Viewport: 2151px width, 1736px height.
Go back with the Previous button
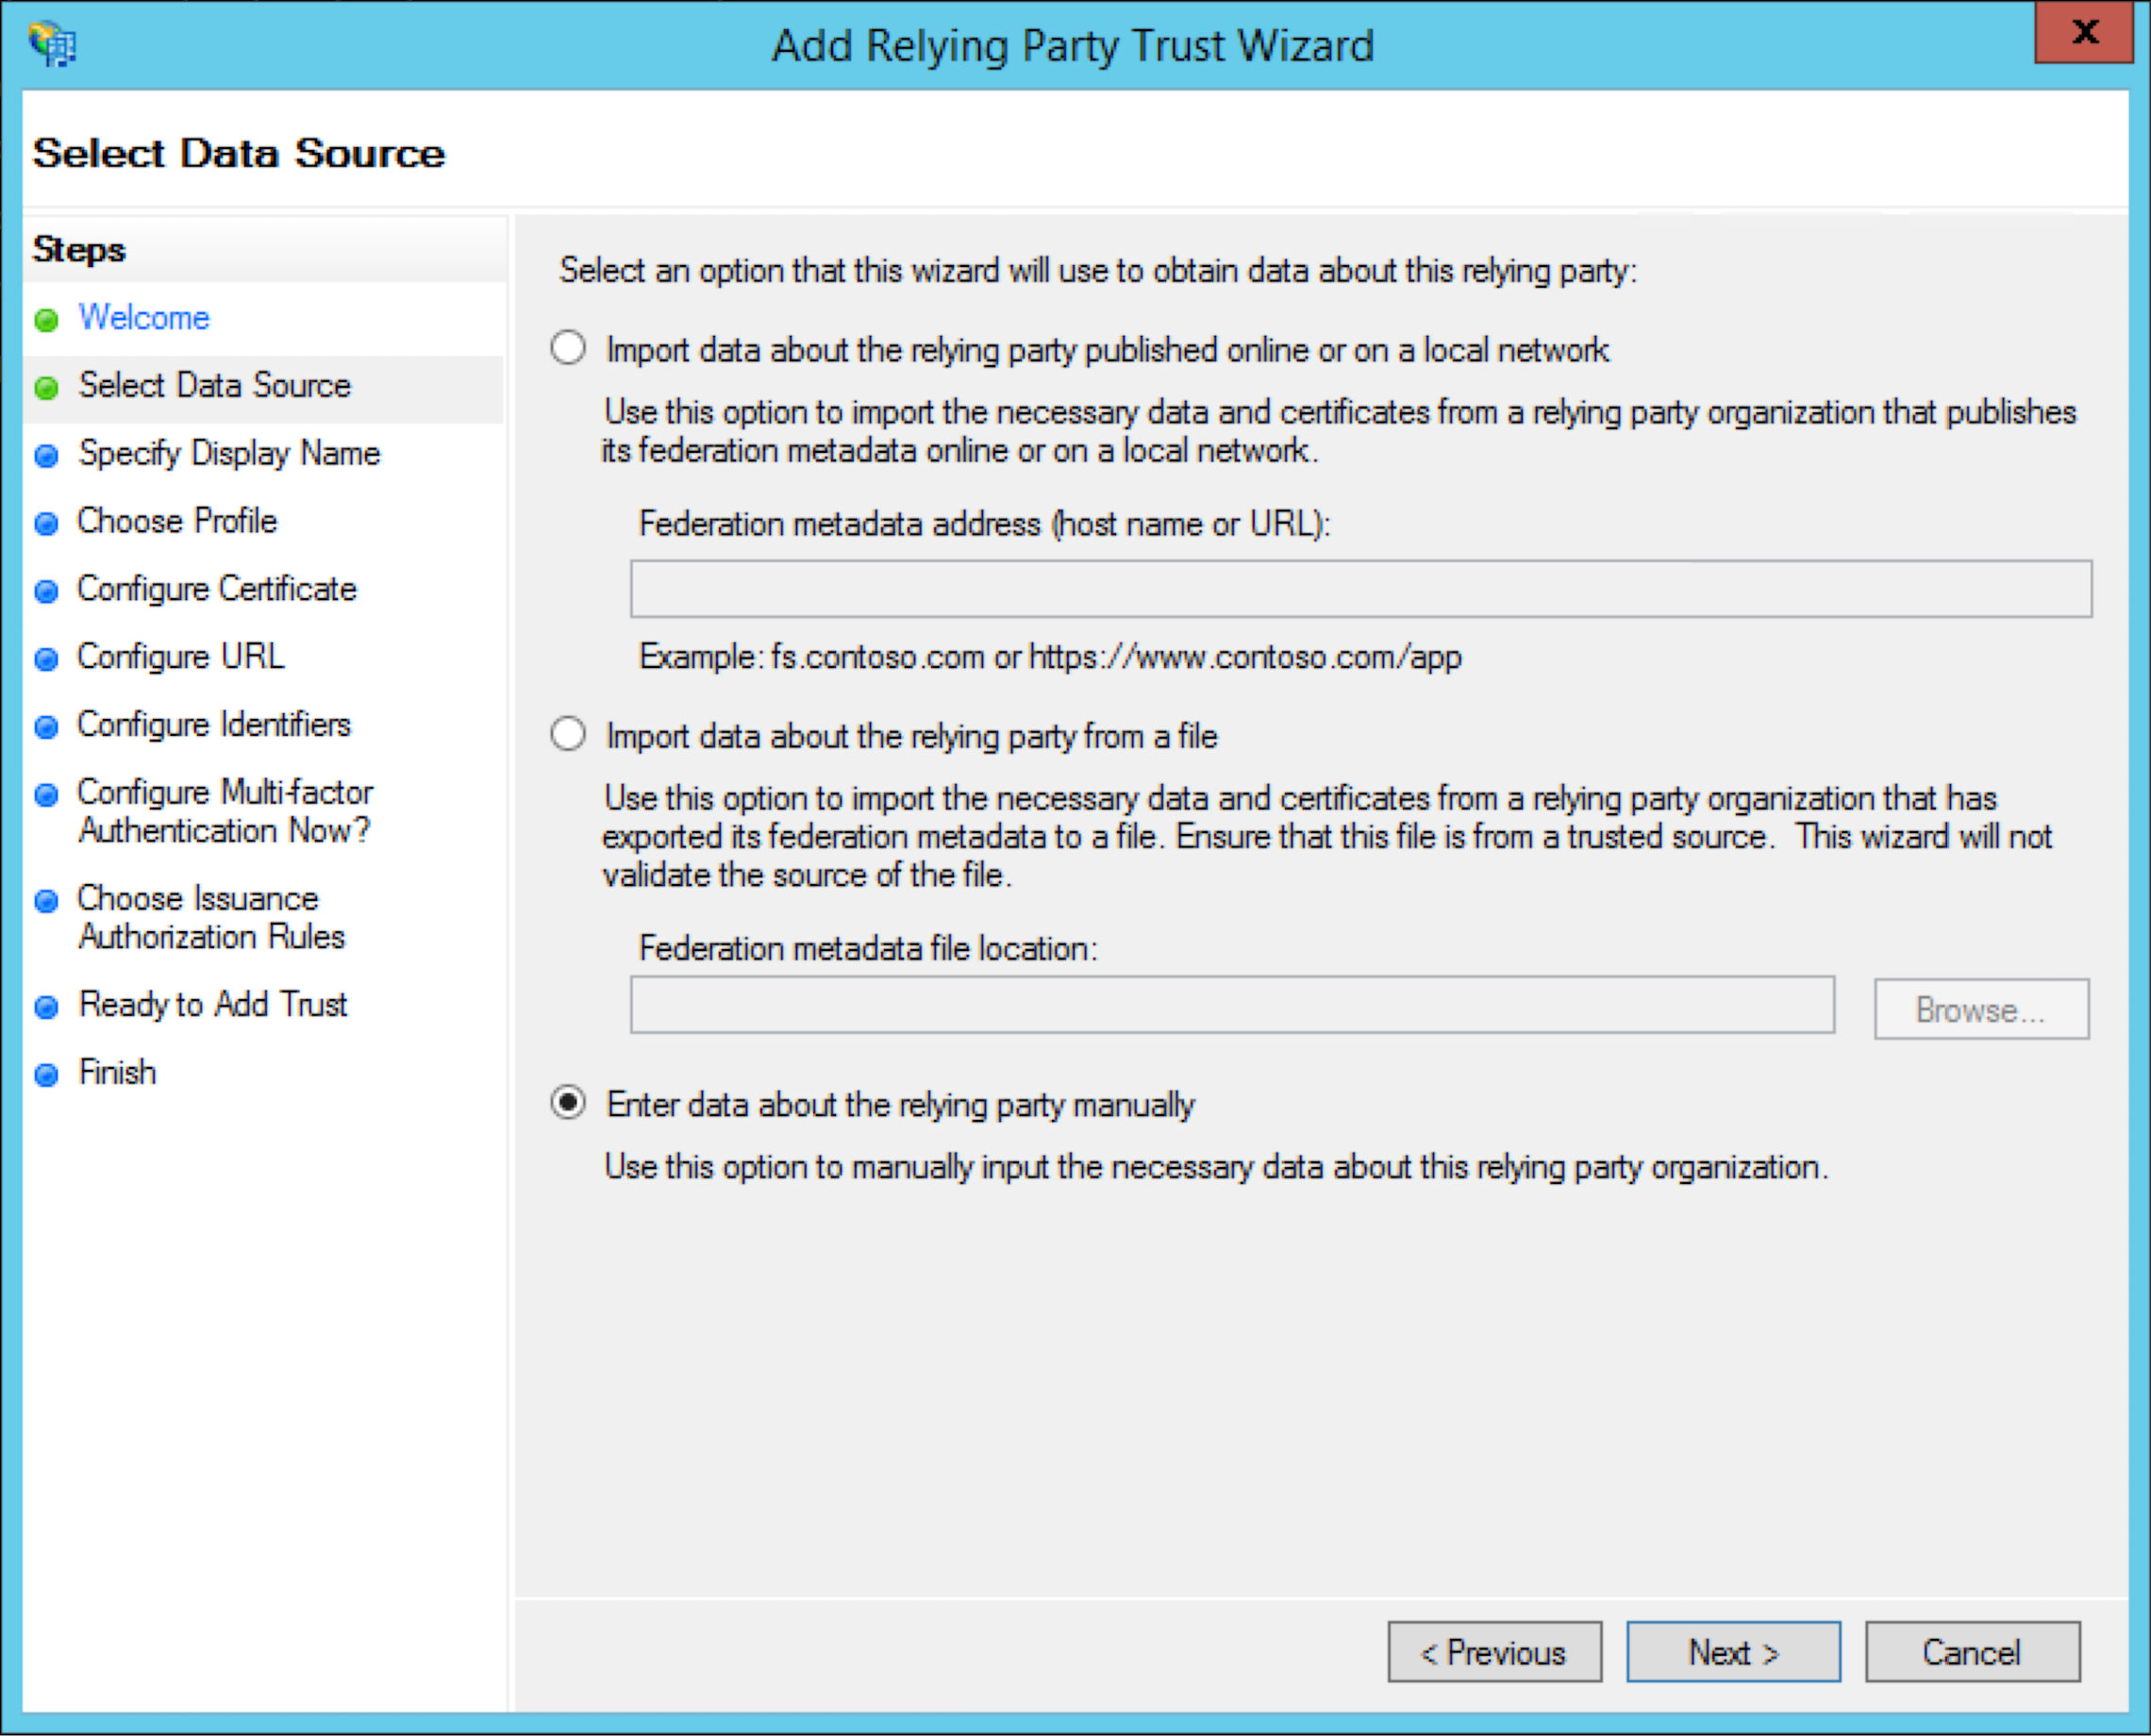[1494, 1652]
